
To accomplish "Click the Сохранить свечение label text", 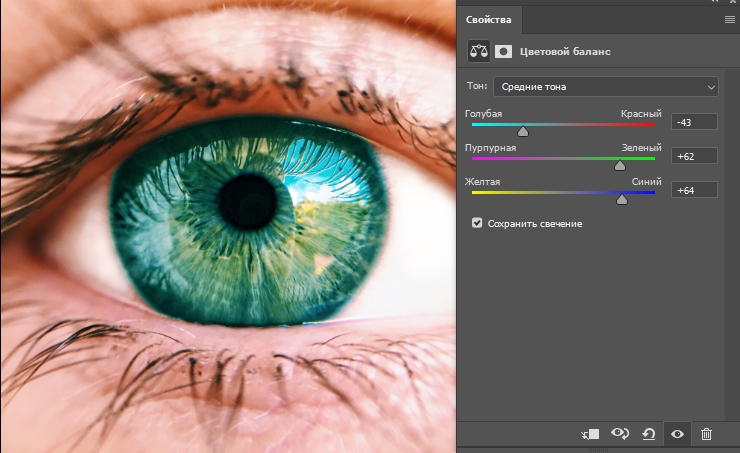I will click(535, 224).
